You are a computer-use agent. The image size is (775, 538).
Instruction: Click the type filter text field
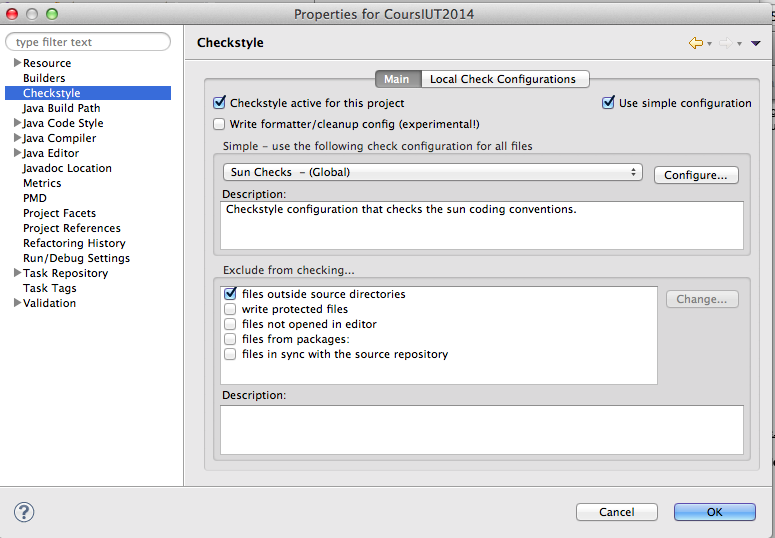point(88,42)
